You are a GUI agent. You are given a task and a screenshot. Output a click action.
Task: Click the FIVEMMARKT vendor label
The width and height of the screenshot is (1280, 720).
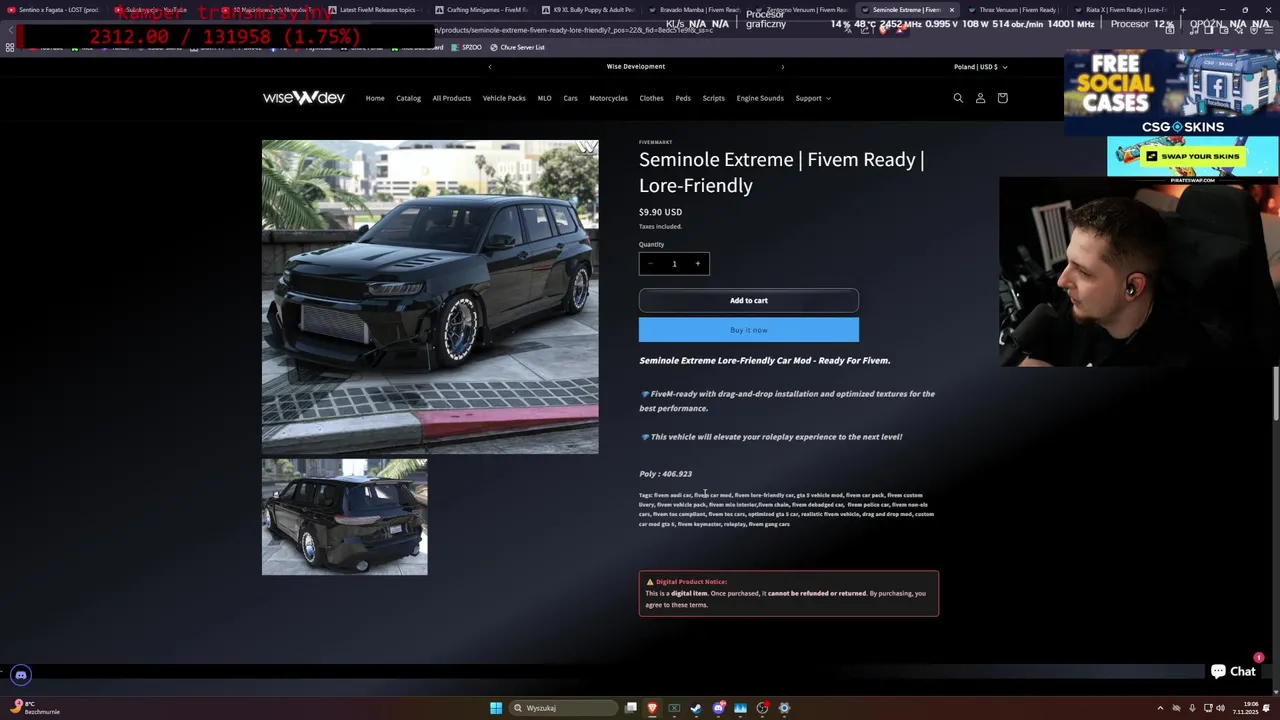tap(656, 142)
